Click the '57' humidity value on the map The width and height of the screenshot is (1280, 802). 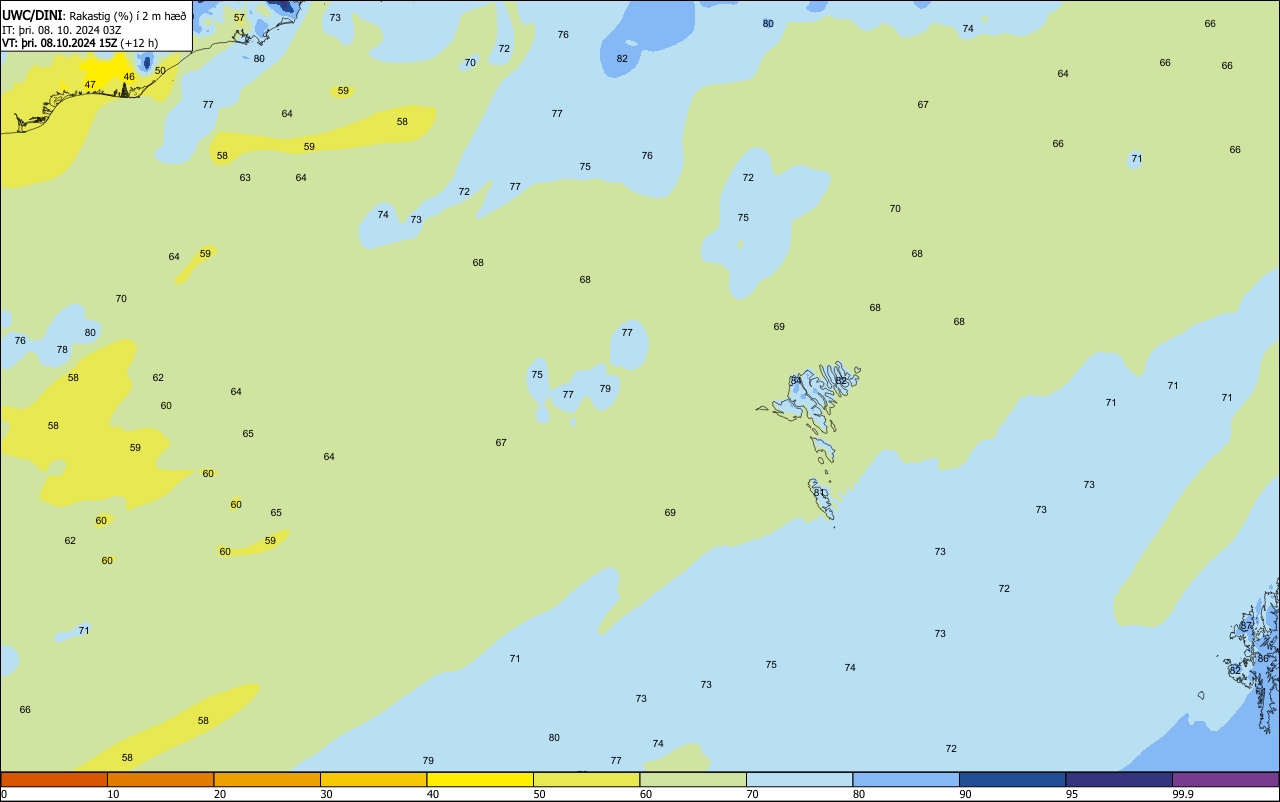click(239, 18)
